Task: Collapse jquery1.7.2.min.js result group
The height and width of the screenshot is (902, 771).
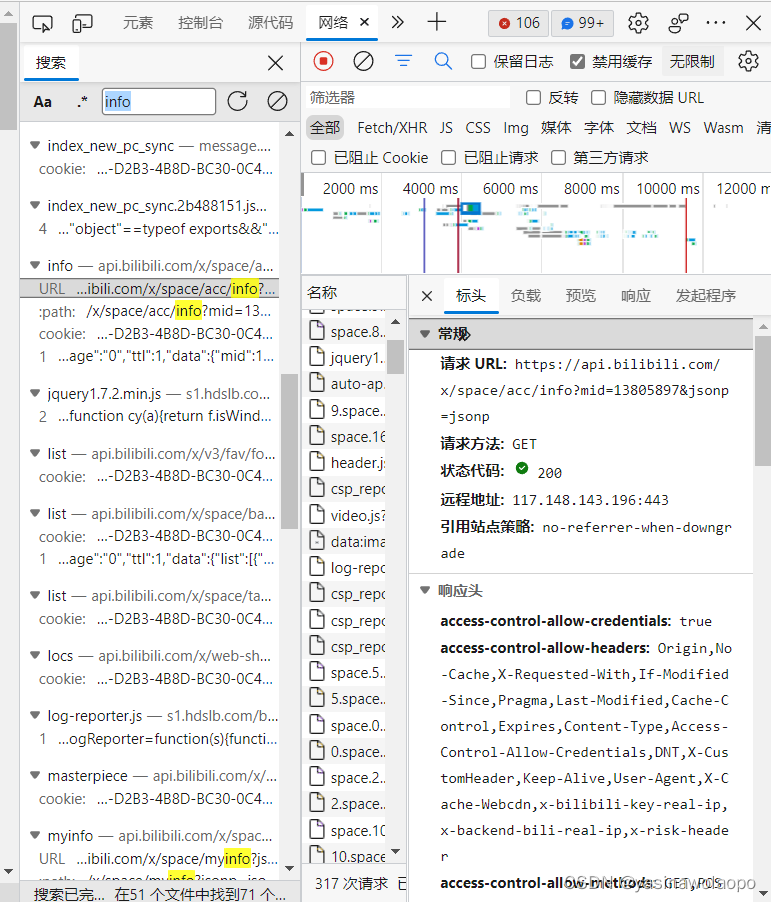Action: click(x=35, y=393)
